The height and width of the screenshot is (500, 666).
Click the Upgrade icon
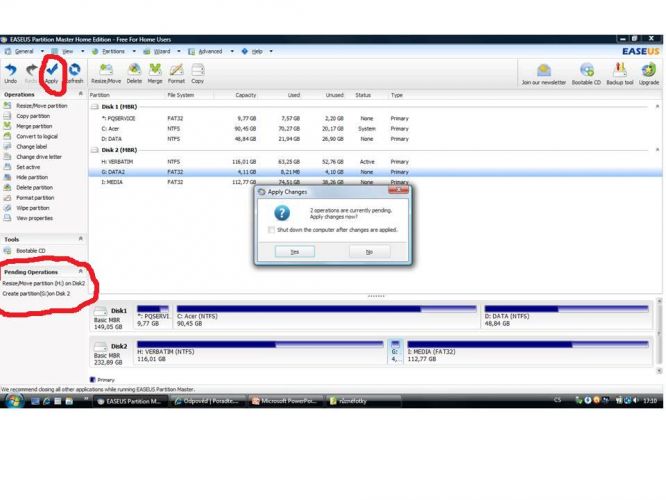[649, 74]
